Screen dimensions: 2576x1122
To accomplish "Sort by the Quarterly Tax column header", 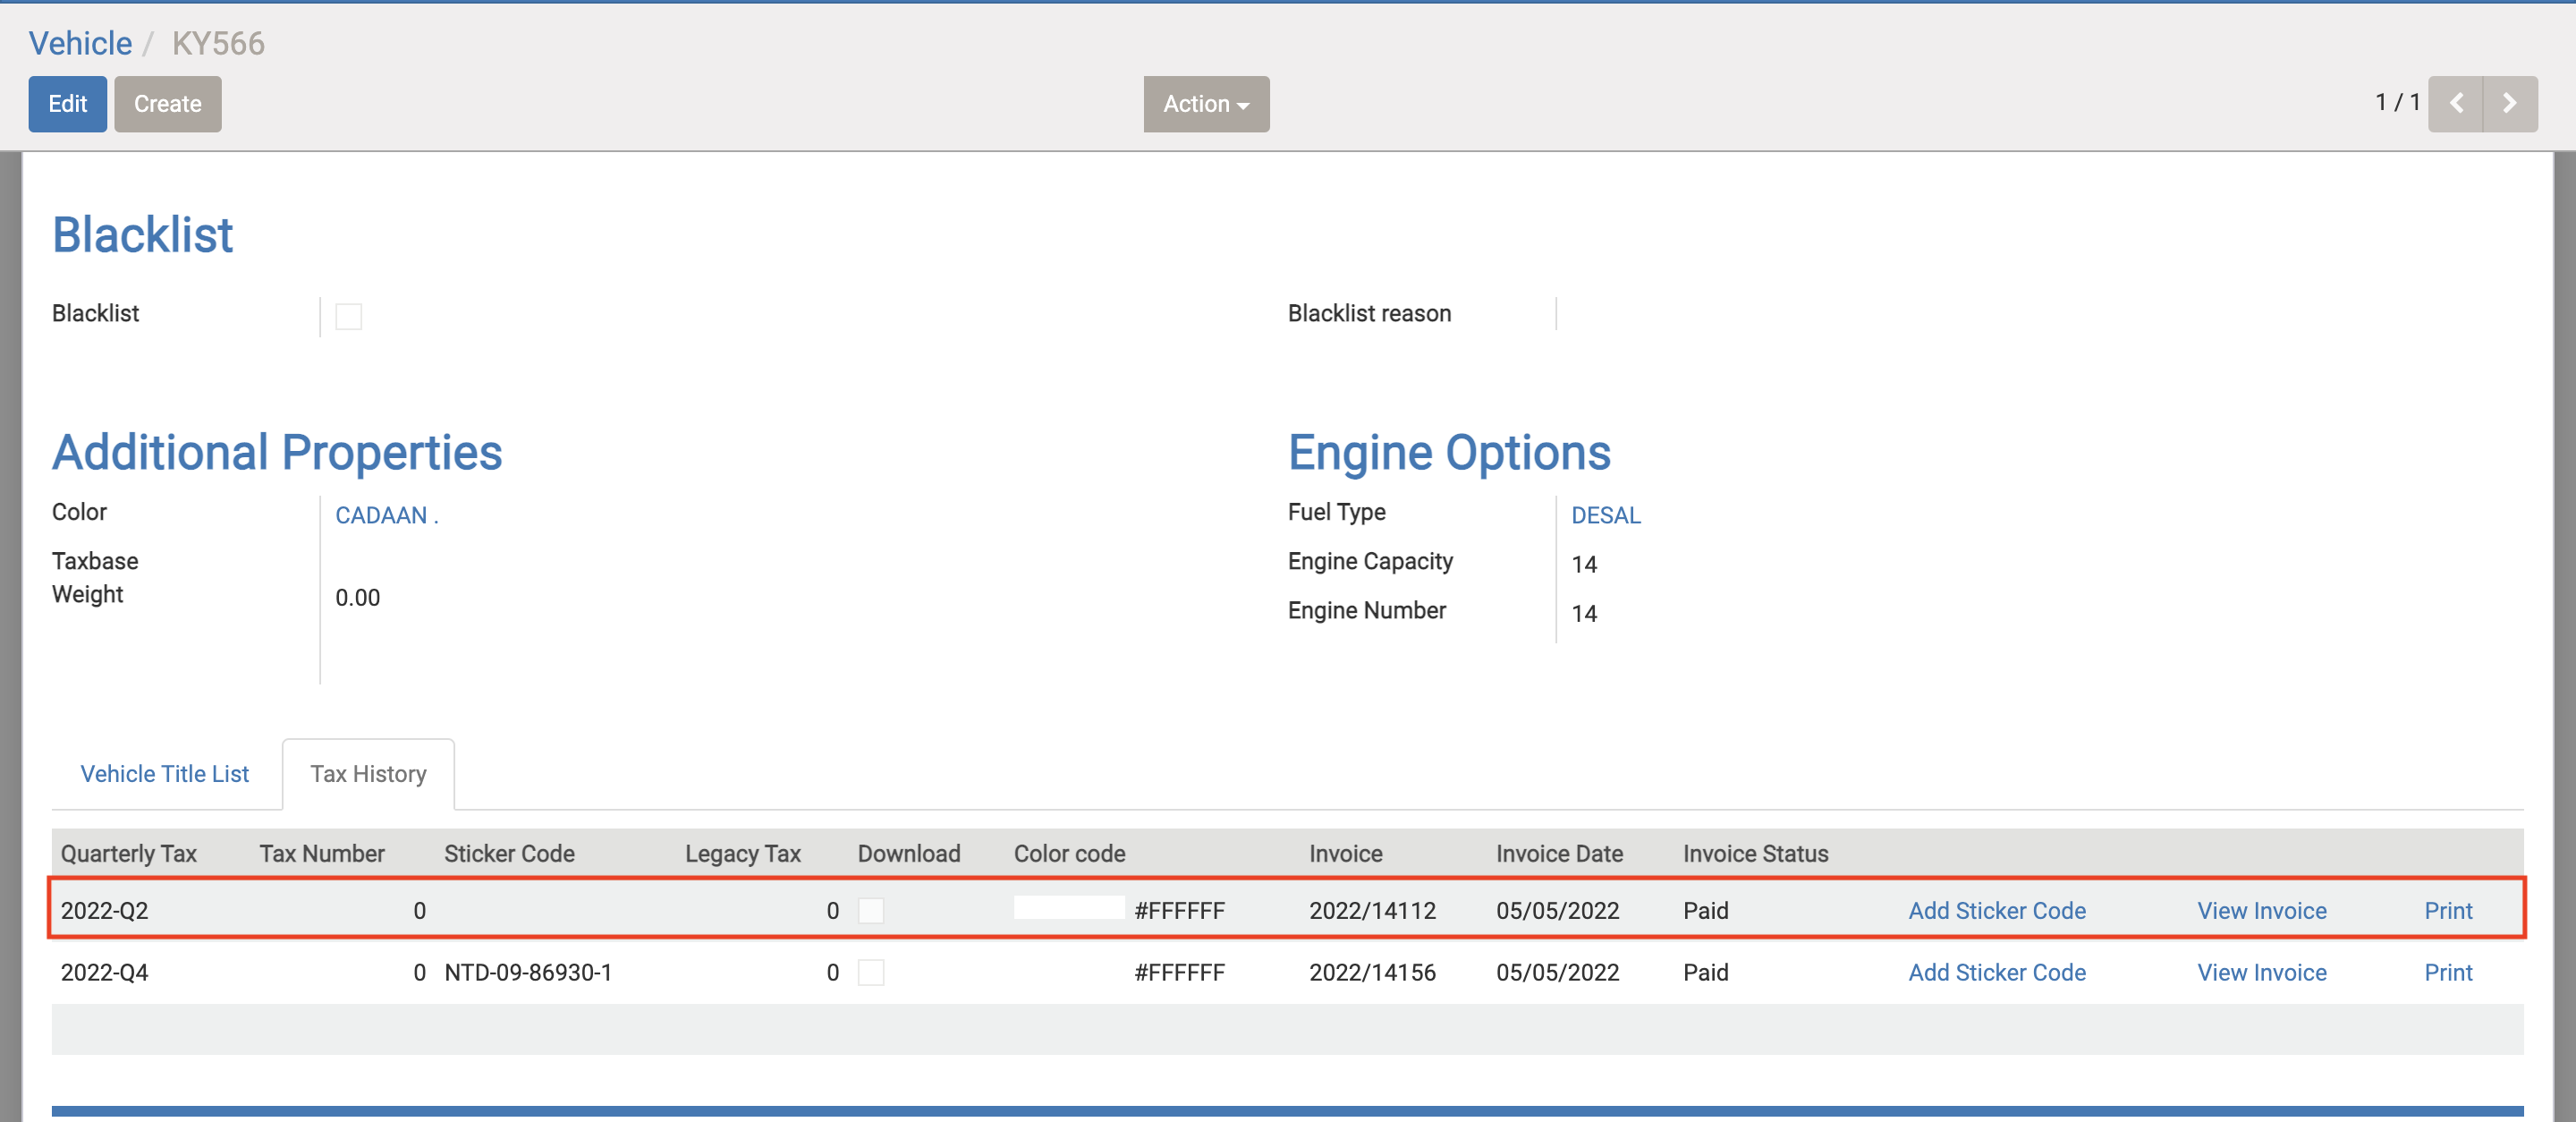I will pyautogui.click(x=129, y=853).
